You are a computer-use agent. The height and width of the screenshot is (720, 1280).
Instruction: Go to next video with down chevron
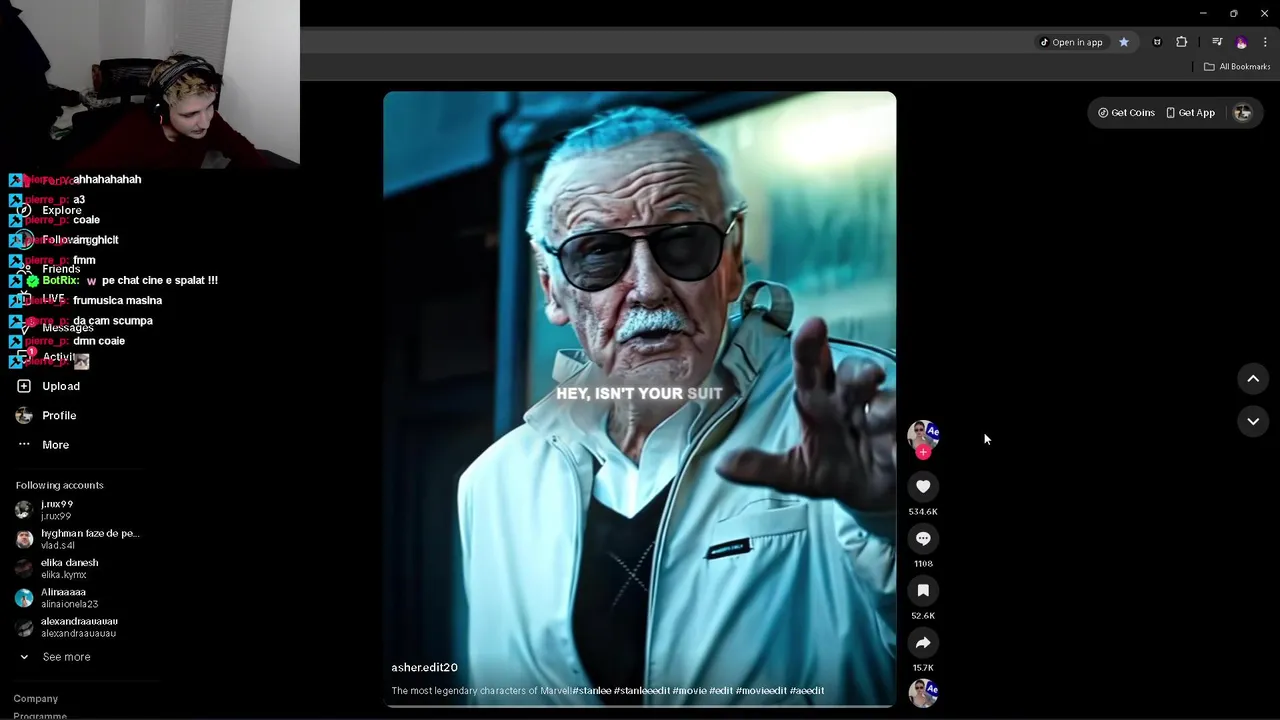click(x=1253, y=422)
